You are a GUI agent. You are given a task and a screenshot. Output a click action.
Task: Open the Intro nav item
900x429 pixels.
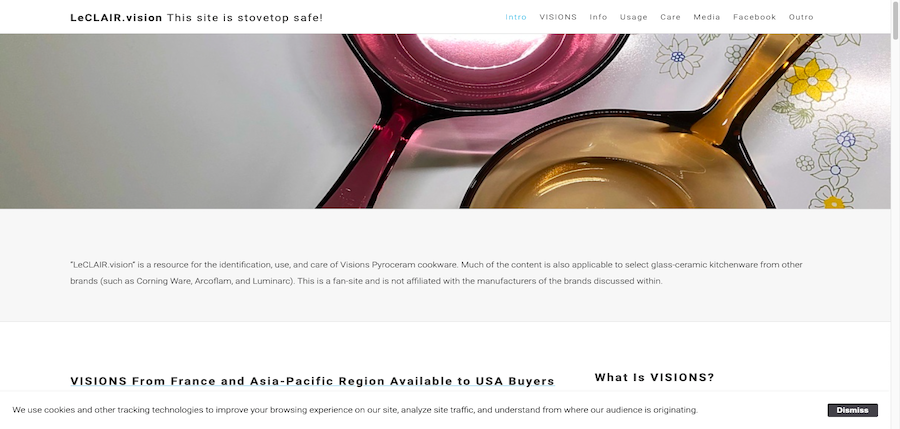pos(515,17)
